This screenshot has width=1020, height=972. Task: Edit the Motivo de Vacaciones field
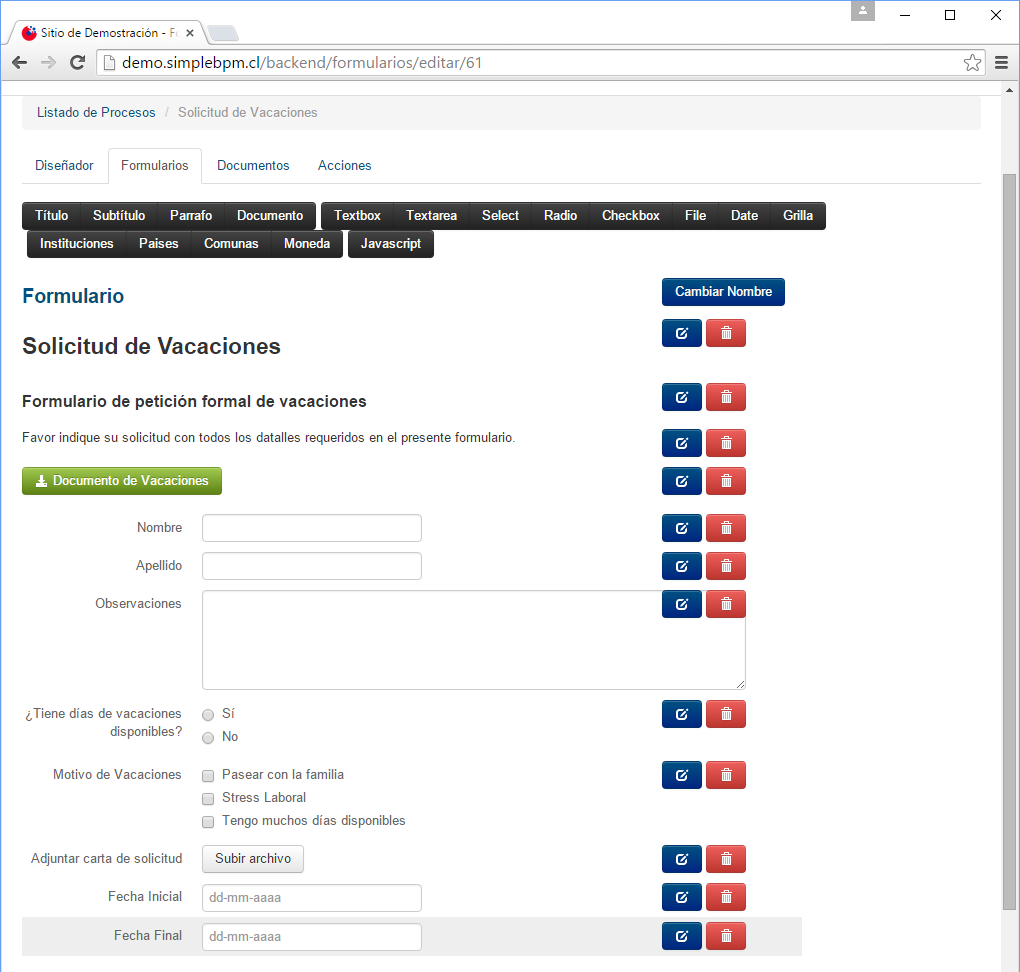point(682,775)
